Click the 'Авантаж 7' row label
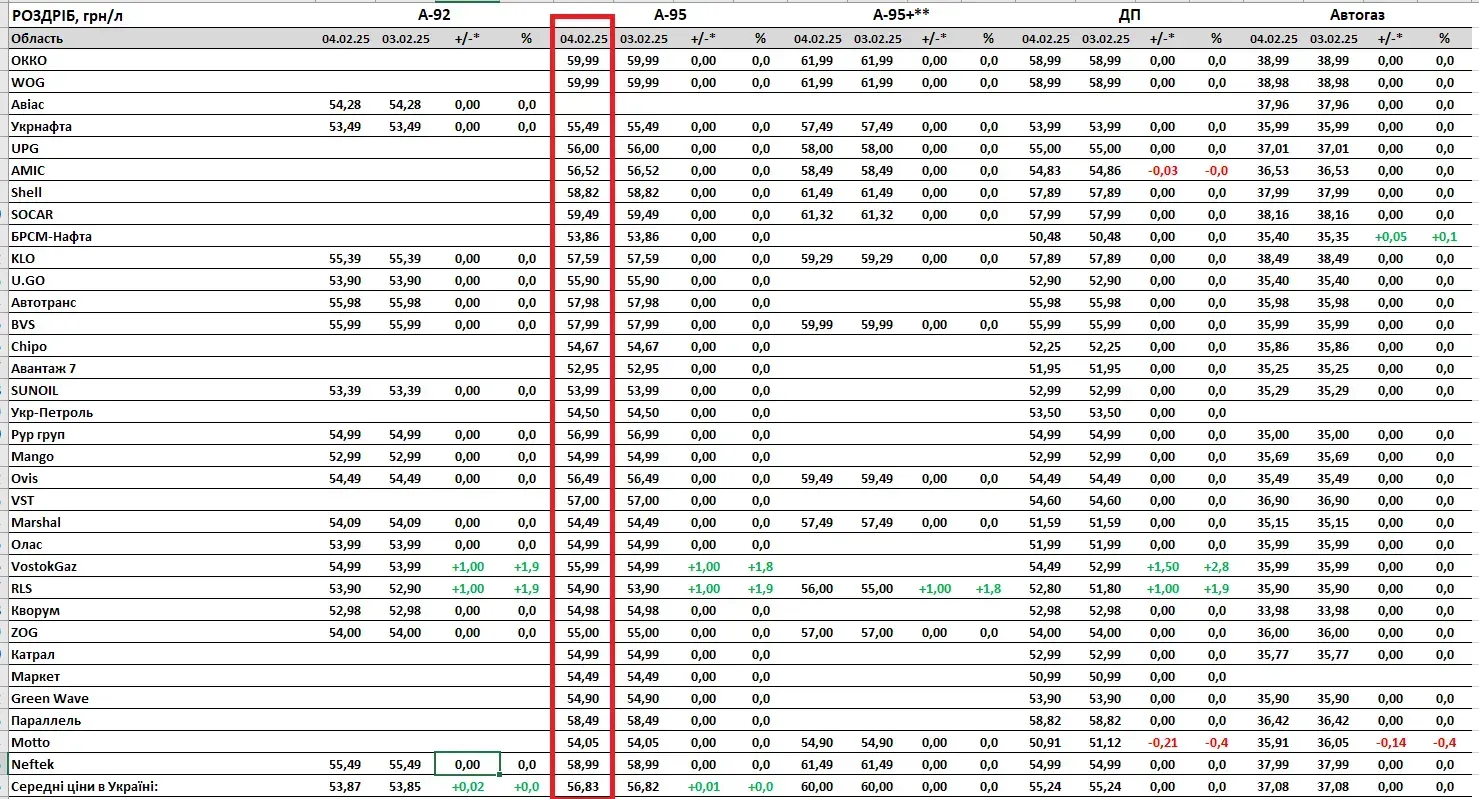 (44, 368)
